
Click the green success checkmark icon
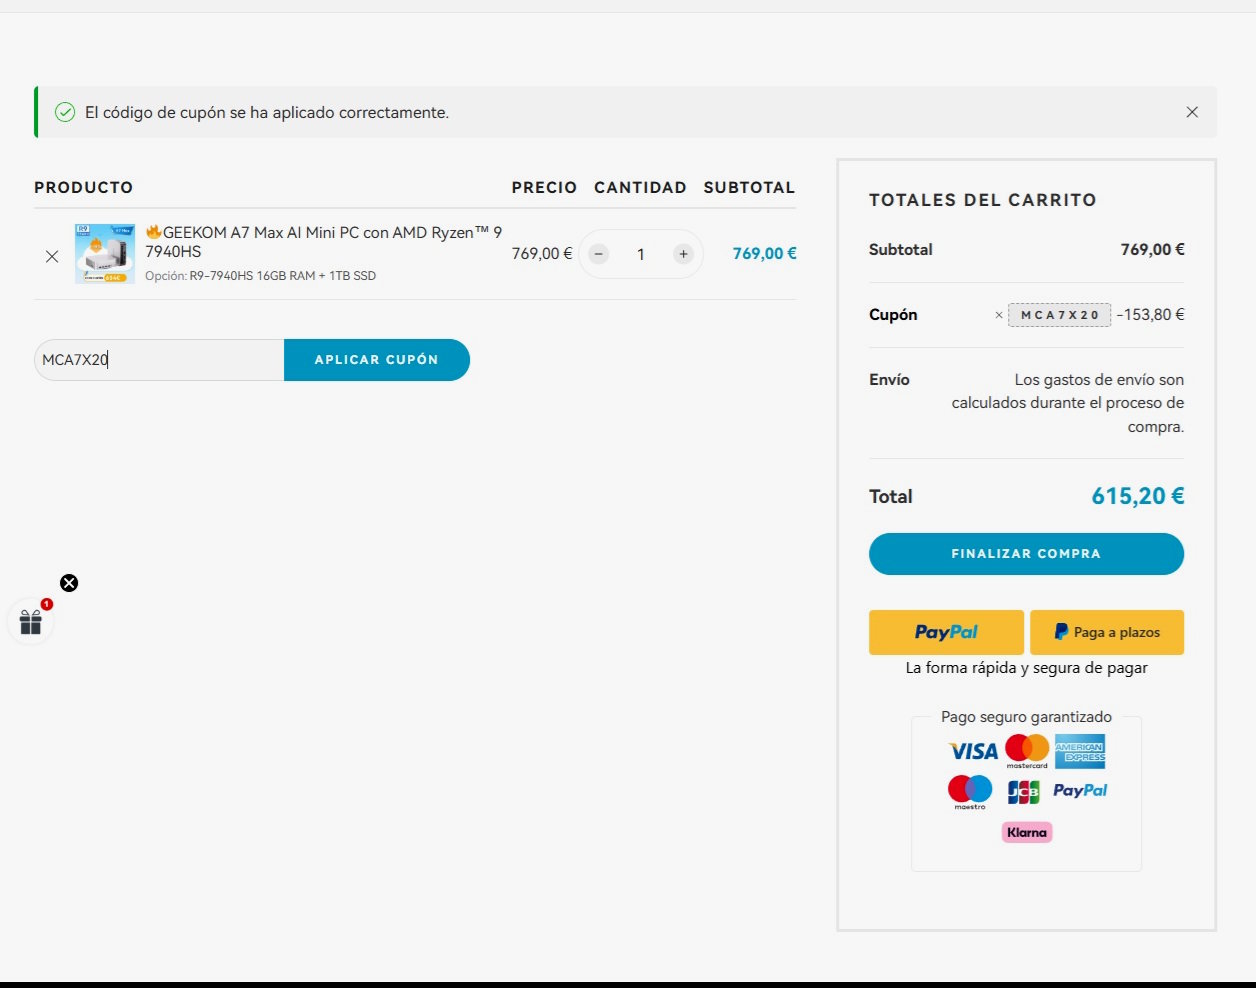tap(65, 112)
